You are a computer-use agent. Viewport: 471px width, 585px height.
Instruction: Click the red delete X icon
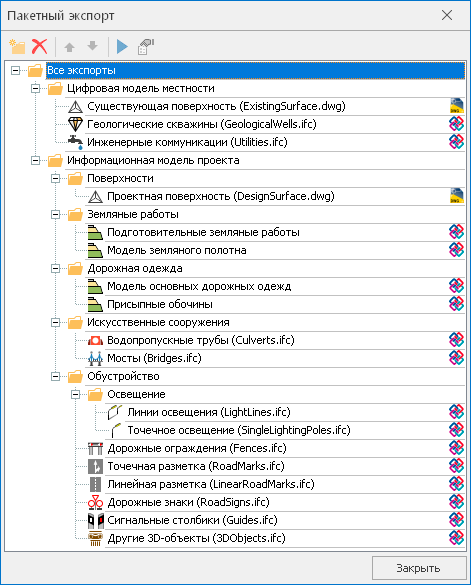click(40, 47)
